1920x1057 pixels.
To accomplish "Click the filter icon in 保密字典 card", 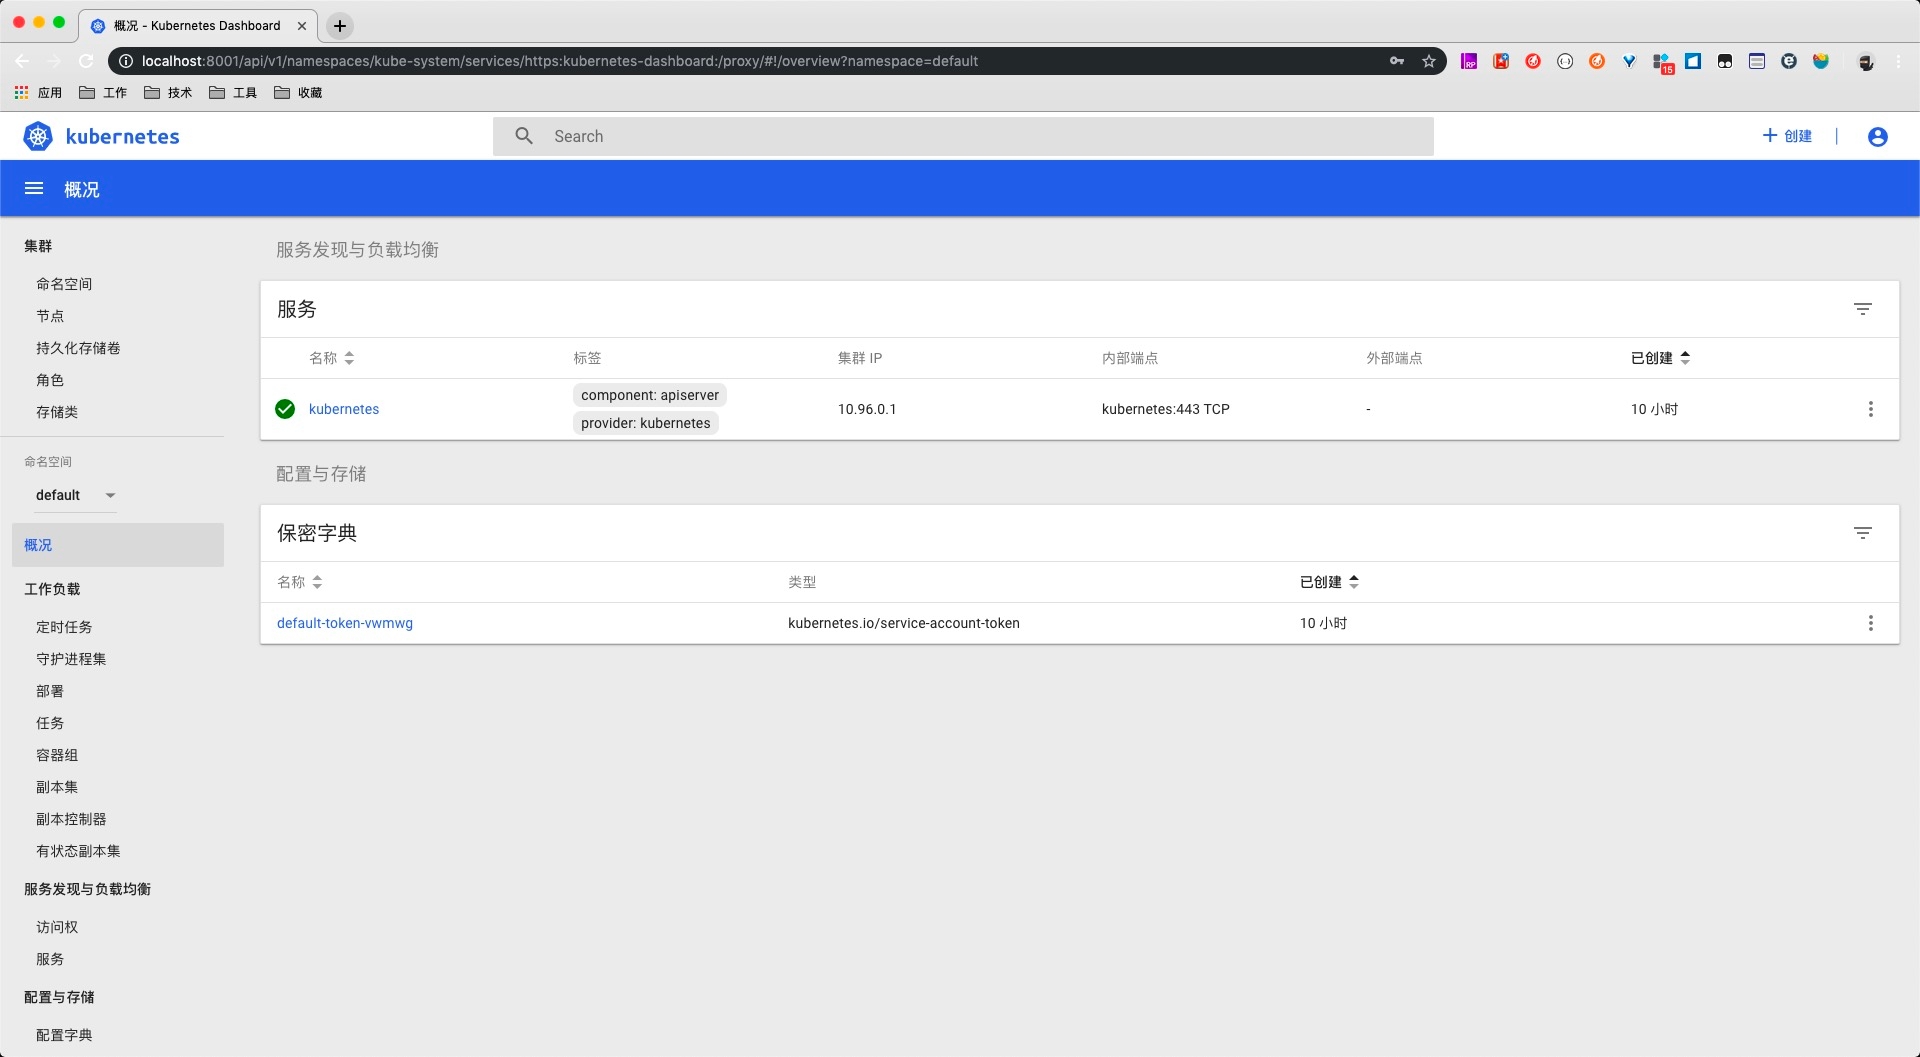I will 1862,533.
